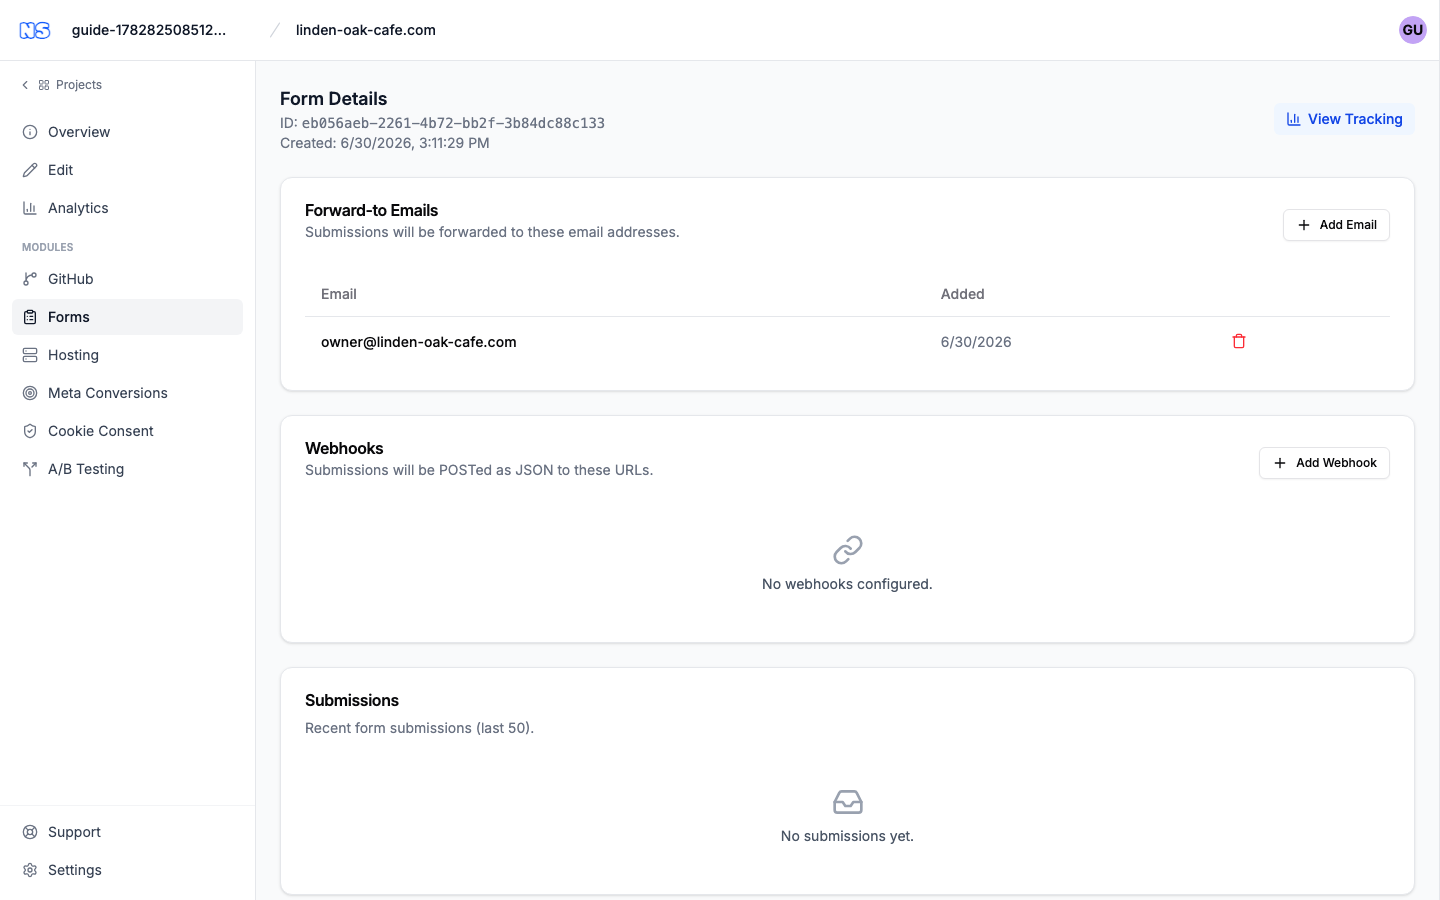Click the guide-178282508512... workspace breadcrumb

149,30
